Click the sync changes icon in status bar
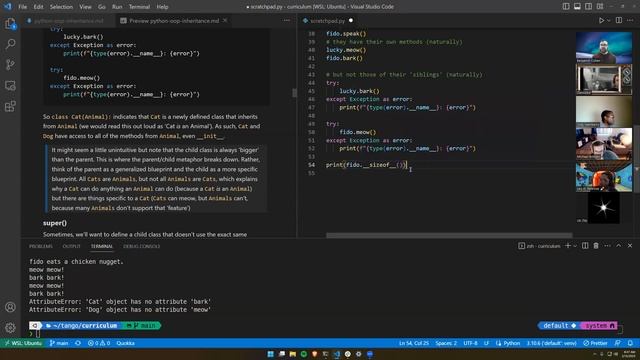 [x=78, y=343]
